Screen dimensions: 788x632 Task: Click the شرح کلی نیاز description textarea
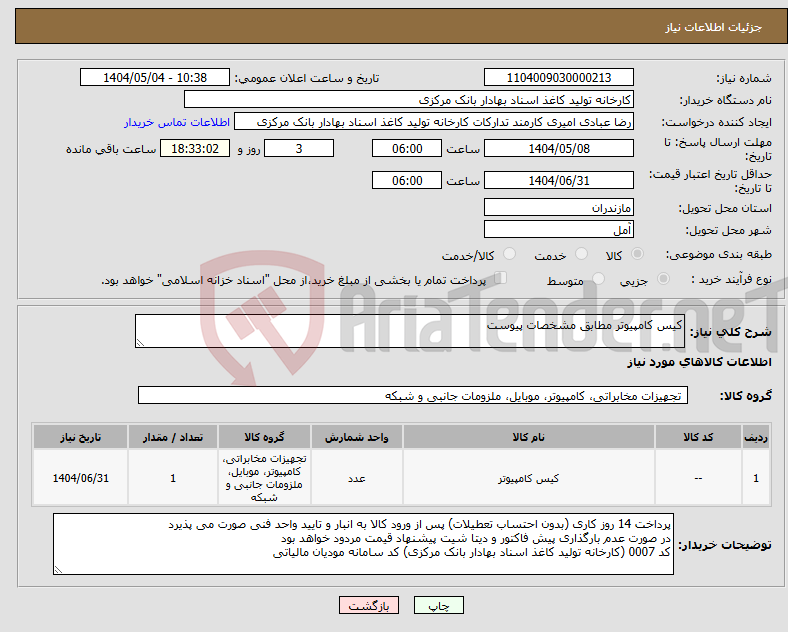[x=410, y=331]
